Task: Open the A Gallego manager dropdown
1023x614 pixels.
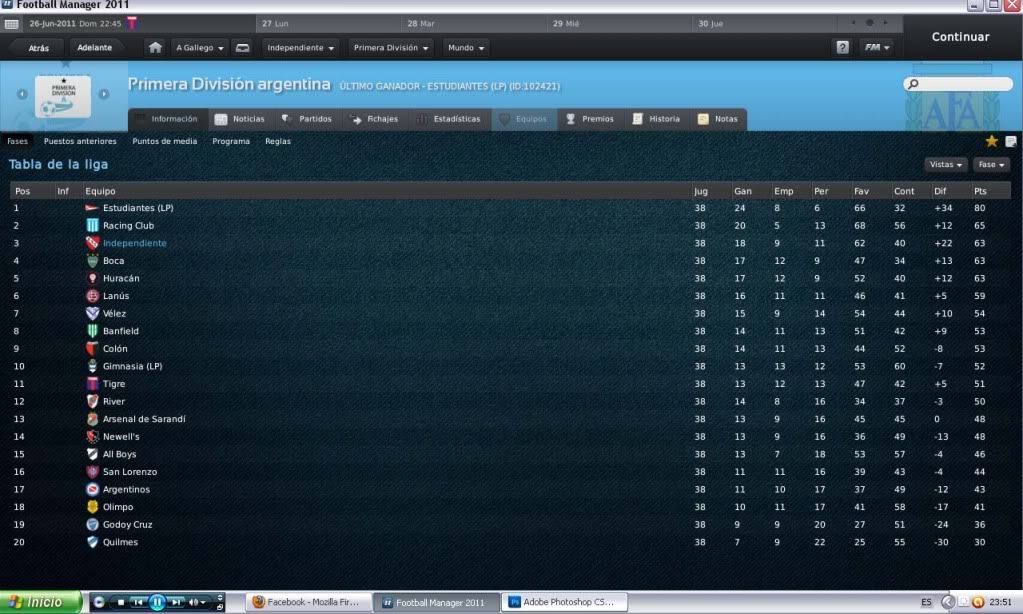Action: (x=200, y=48)
